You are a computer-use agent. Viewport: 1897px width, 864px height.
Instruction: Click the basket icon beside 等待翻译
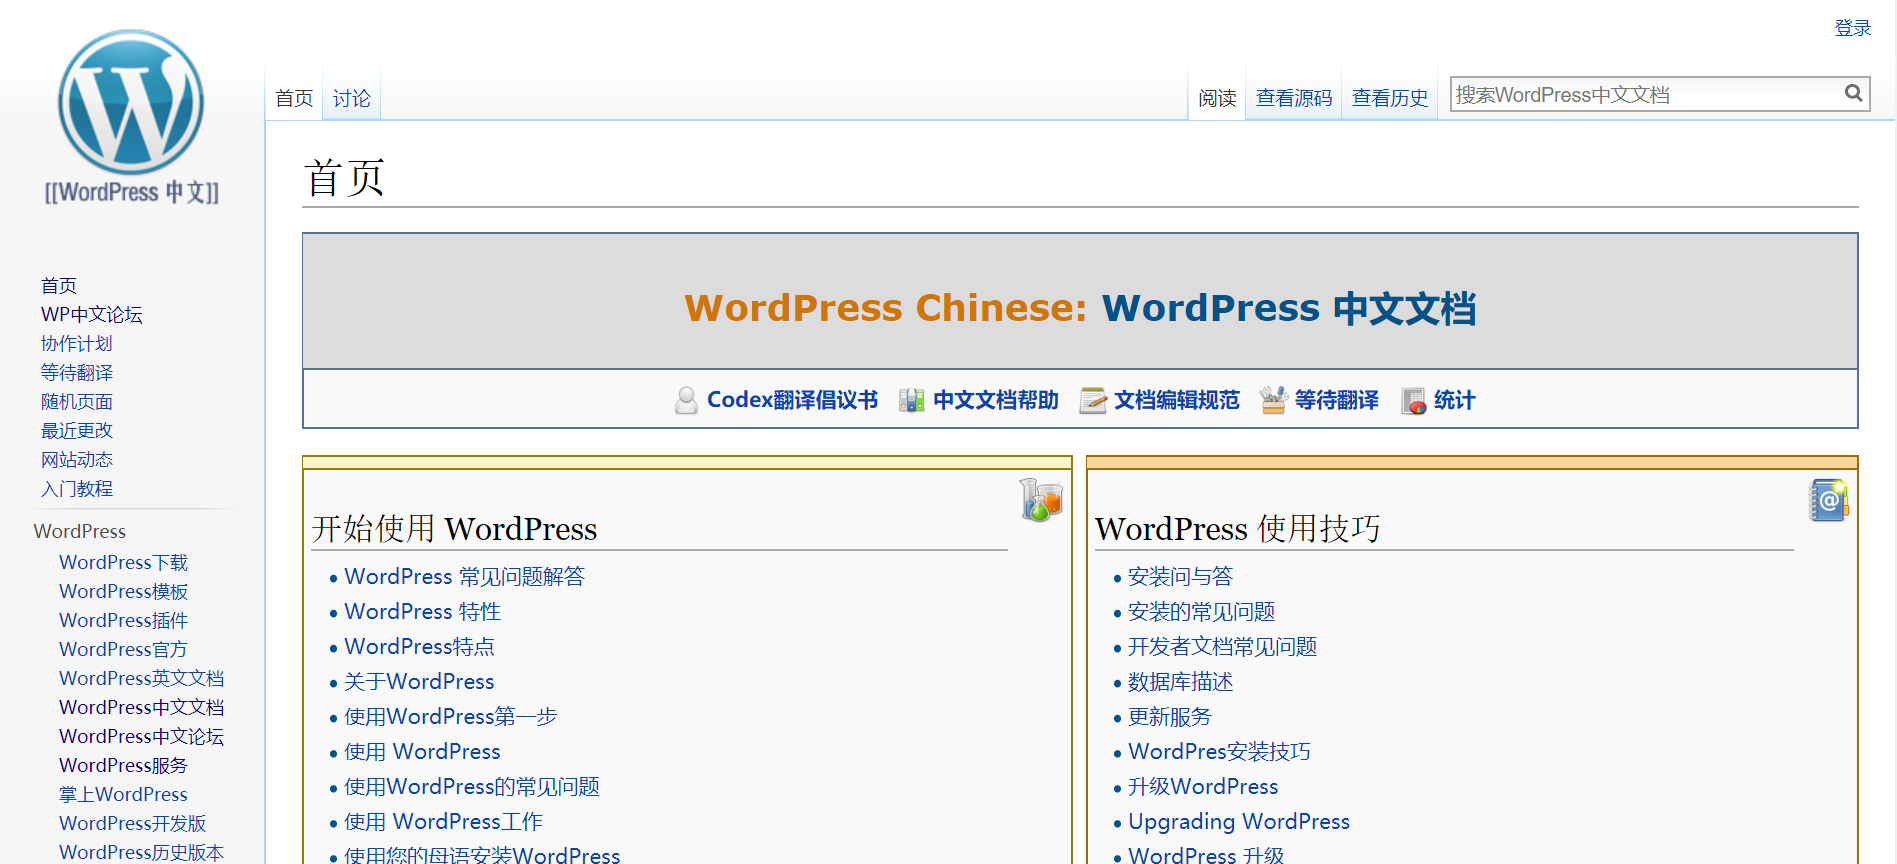pos(1273,400)
